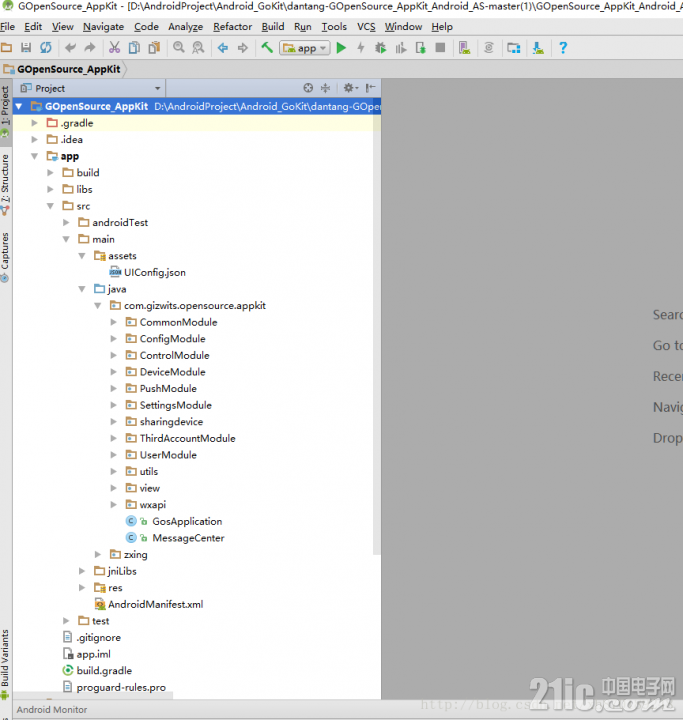The image size is (683, 720).
Task: Click the Undo arrow icon
Action: point(70,48)
